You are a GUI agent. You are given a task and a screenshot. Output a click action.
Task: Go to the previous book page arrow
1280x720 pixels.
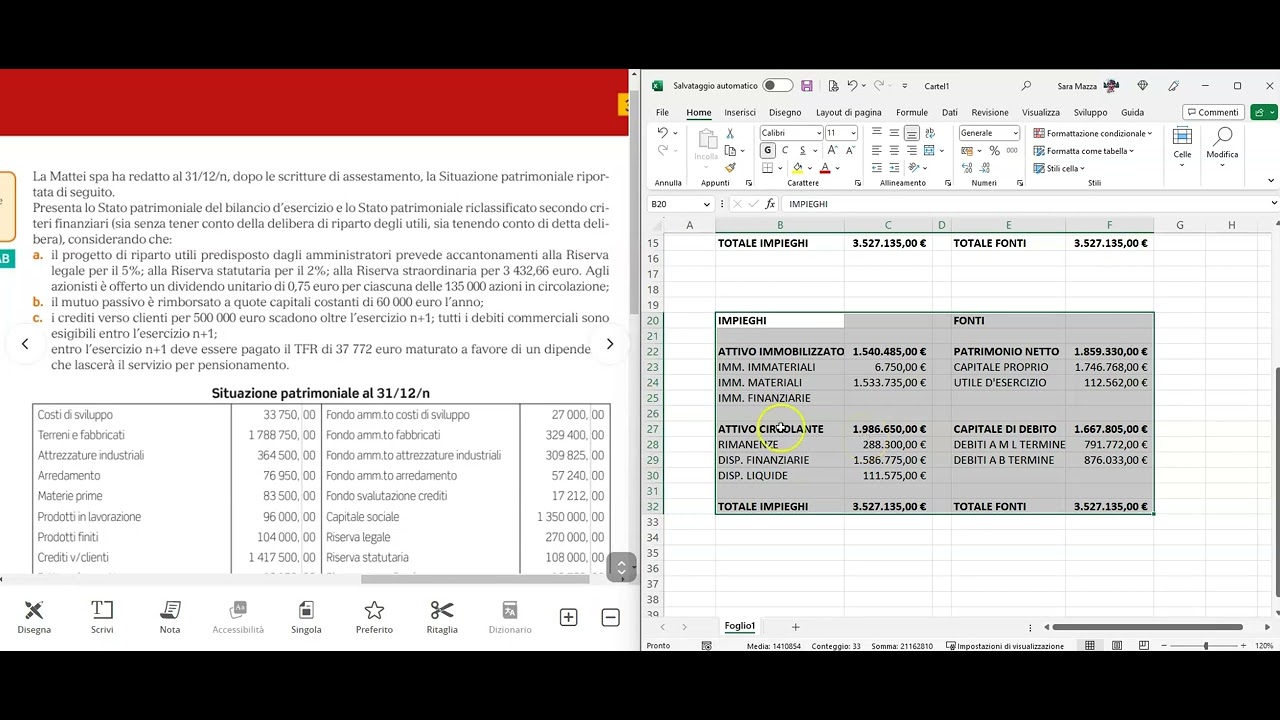click(x=25, y=344)
